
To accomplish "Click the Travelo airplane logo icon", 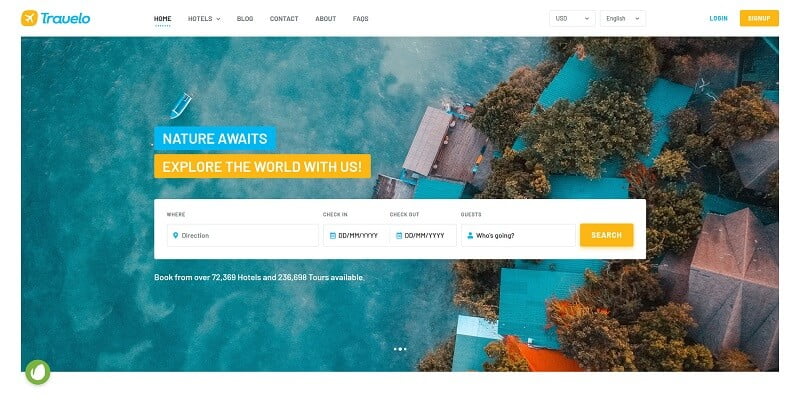I will point(30,18).
